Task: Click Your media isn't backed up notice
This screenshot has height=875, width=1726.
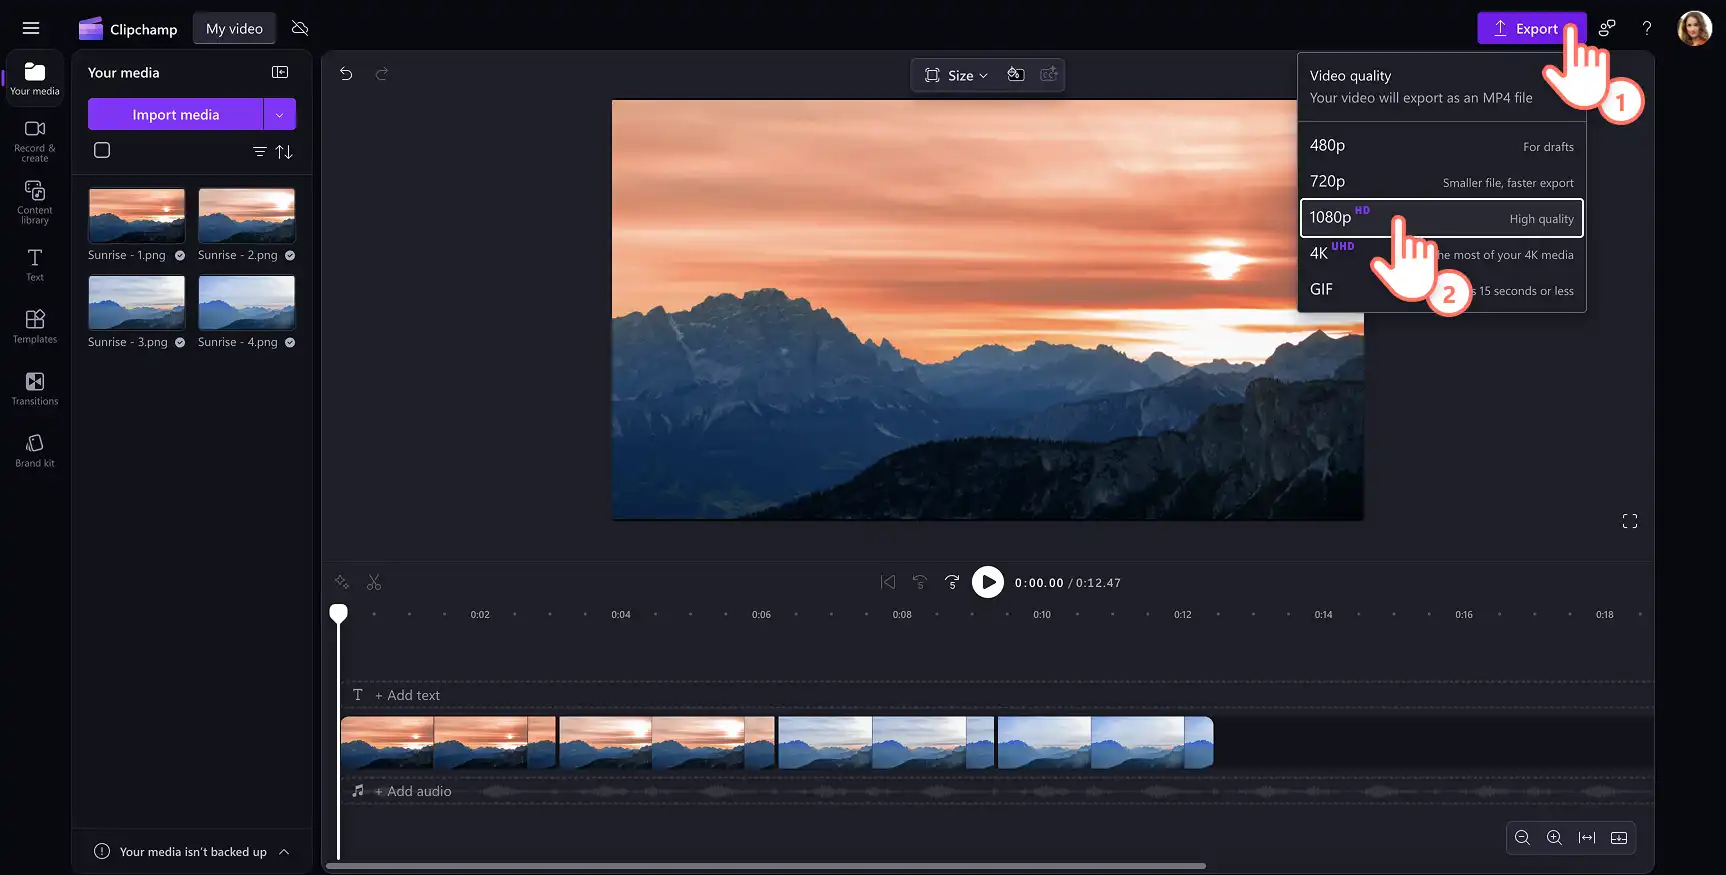Action: (x=193, y=852)
